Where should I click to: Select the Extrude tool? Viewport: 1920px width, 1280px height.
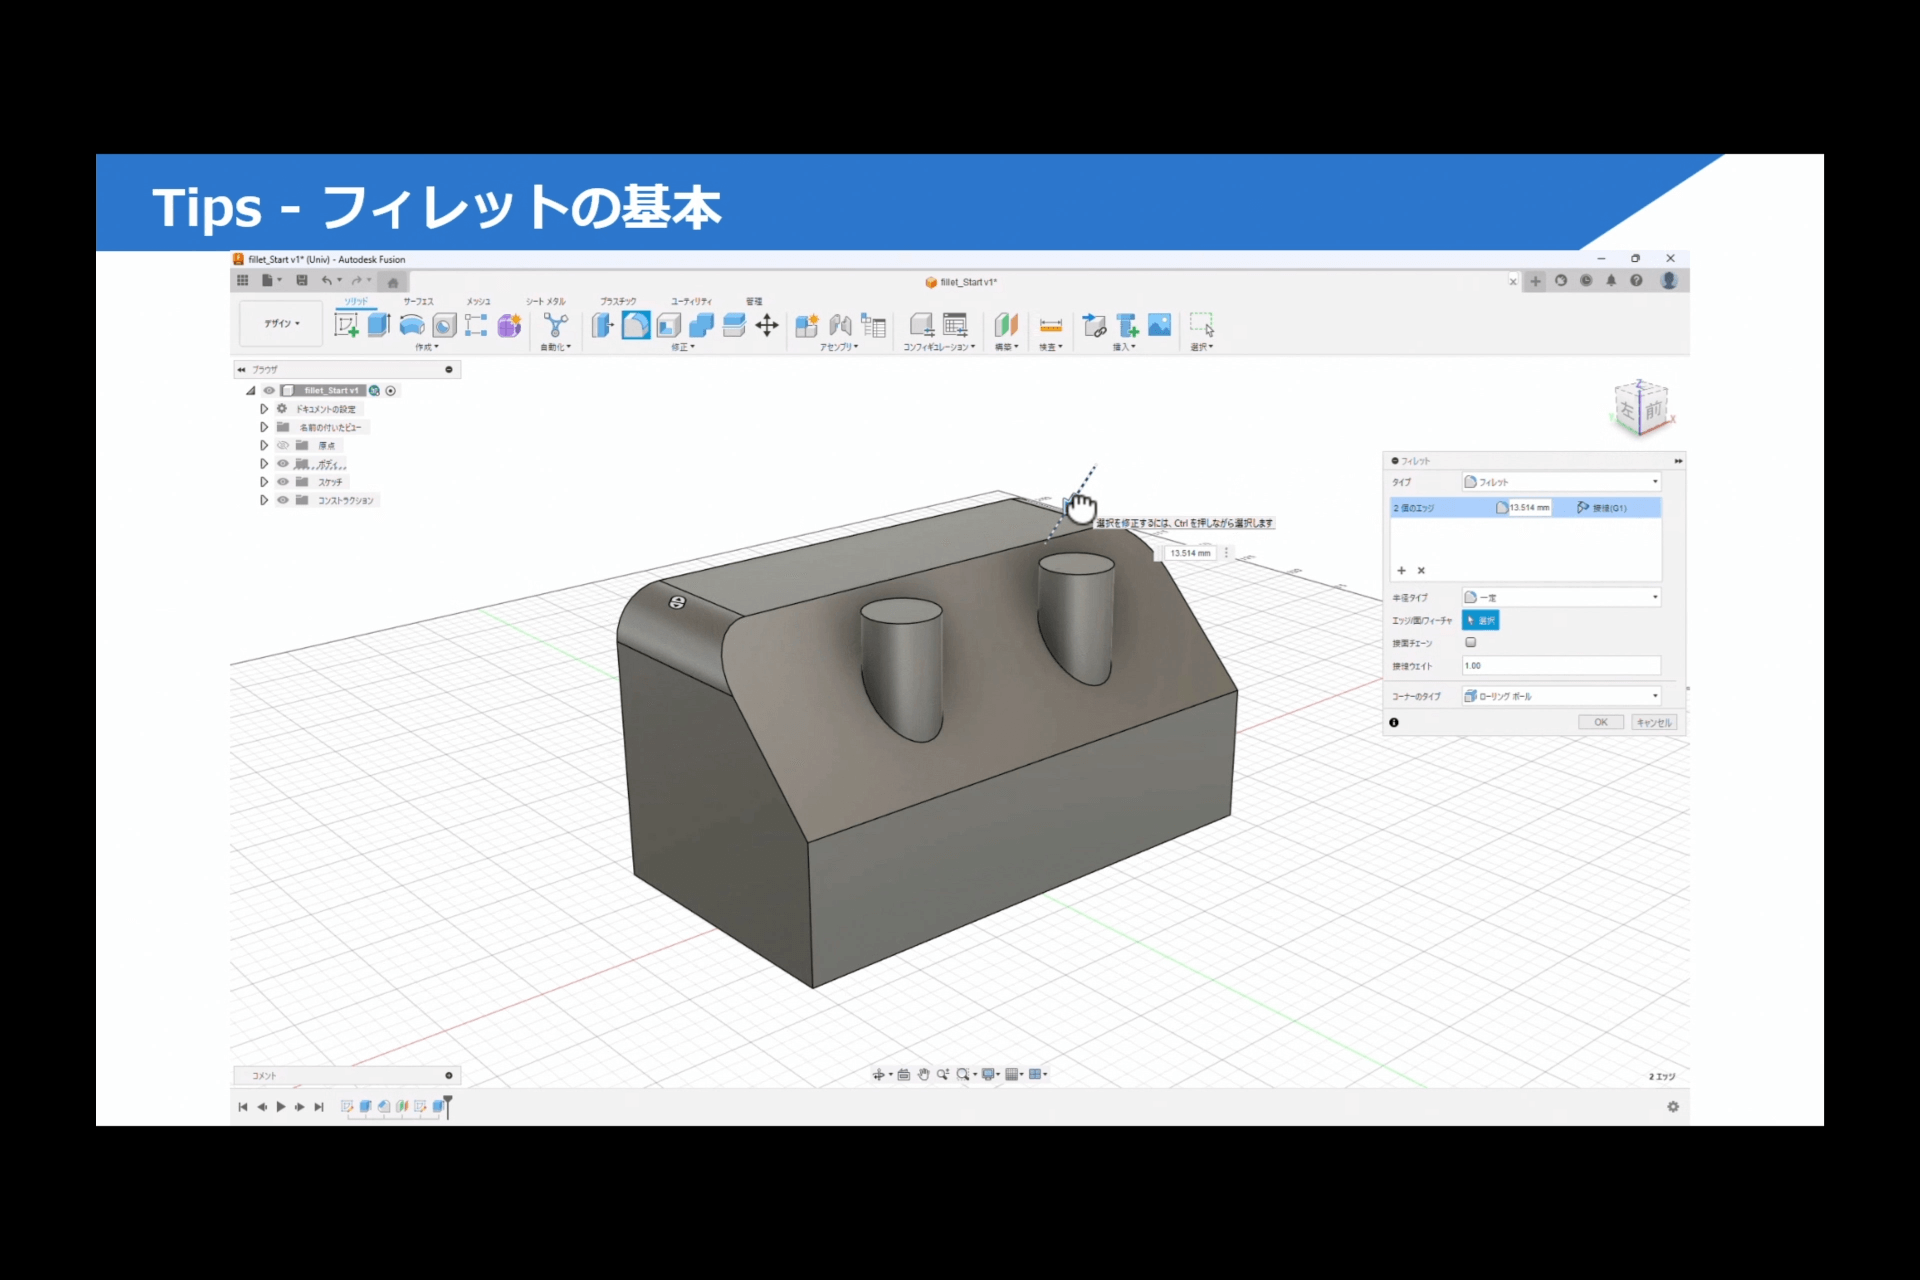(379, 325)
